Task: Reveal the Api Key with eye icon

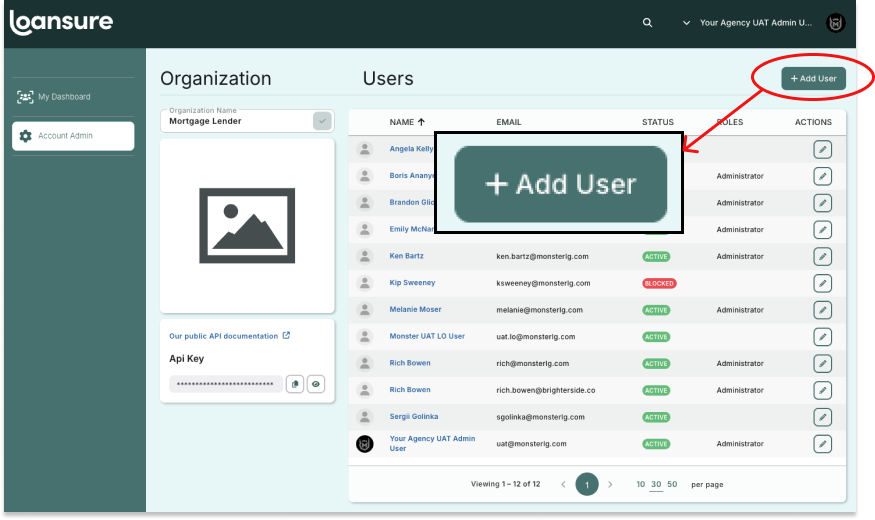Action: (316, 383)
